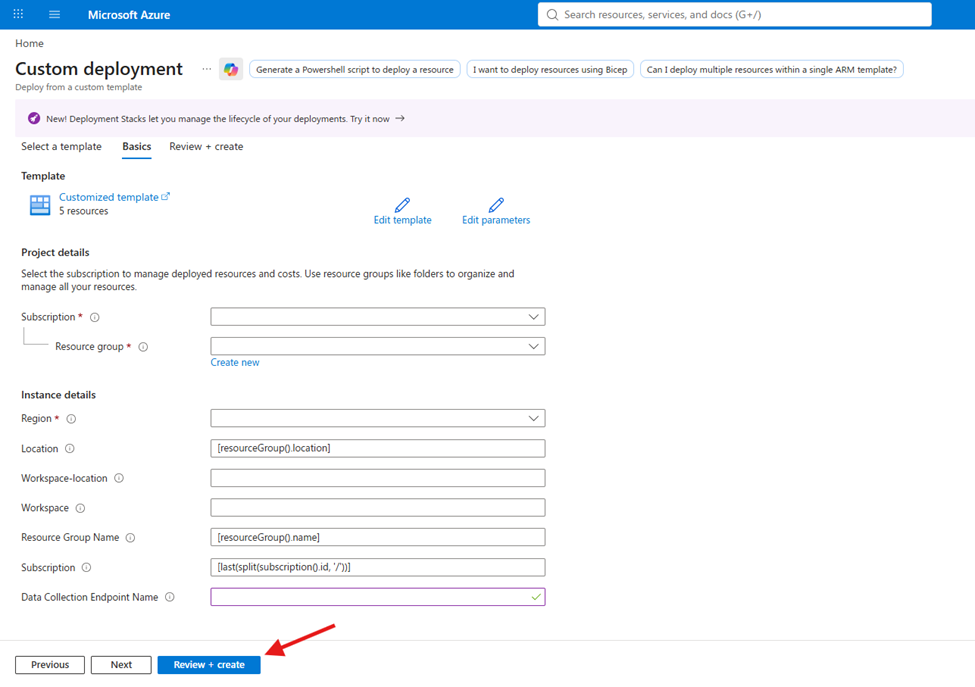Show info tooltip for Resource group
Screen dimensions: 975x687
coord(143,347)
